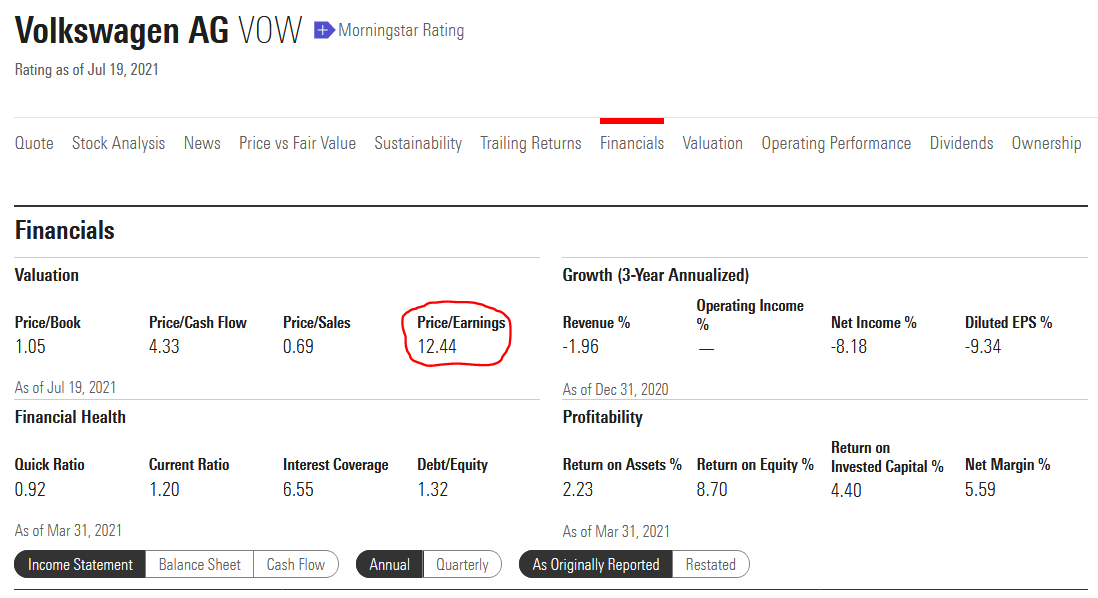The width and height of the screenshot is (1098, 598).
Task: Switch to the Stock Analysis tab
Action: click(x=118, y=143)
